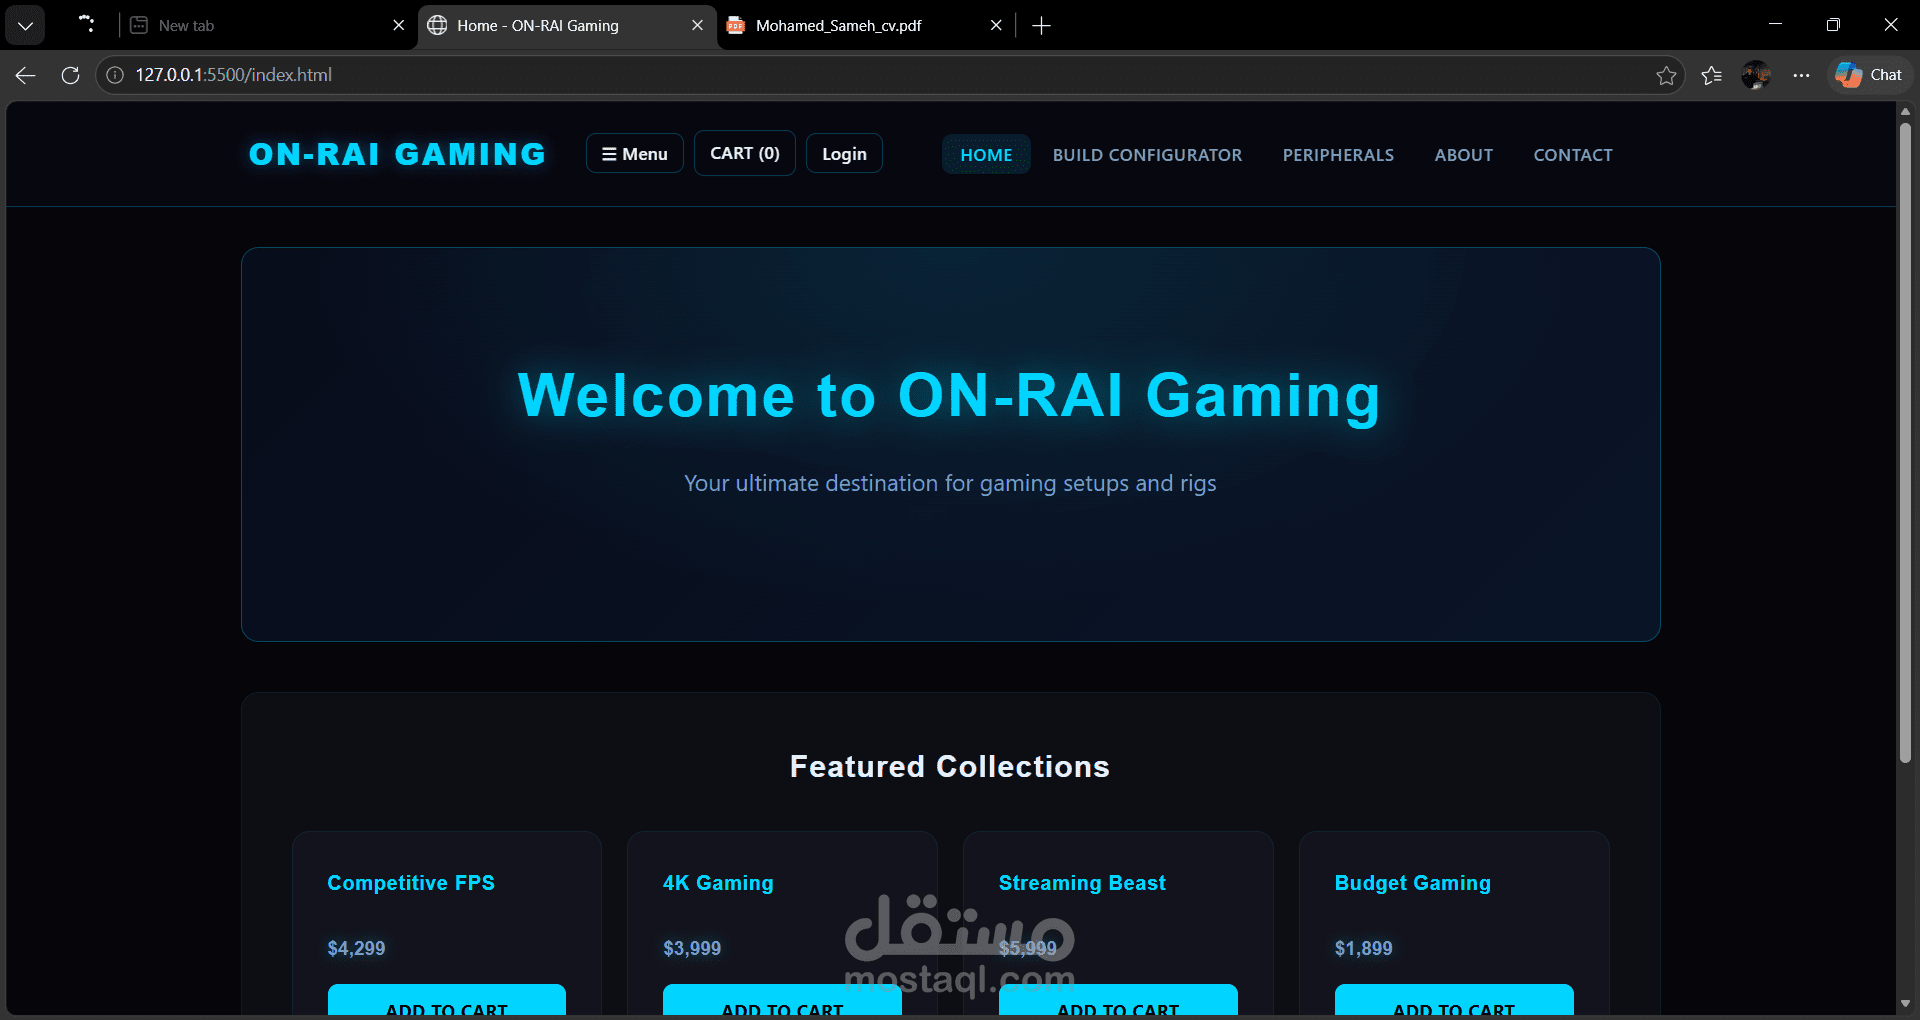This screenshot has width=1920, height=1020.
Task: Open the hamburger Menu button
Action: tap(635, 154)
